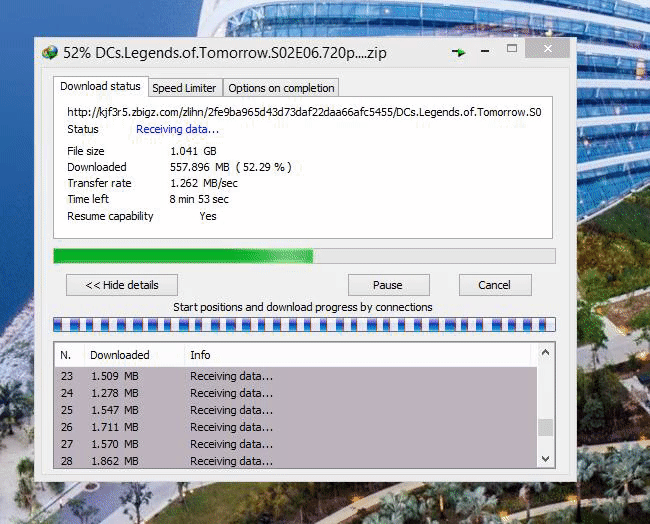The height and width of the screenshot is (524, 650).
Task: Click the green arrow icon in title bar
Action: 459,52
